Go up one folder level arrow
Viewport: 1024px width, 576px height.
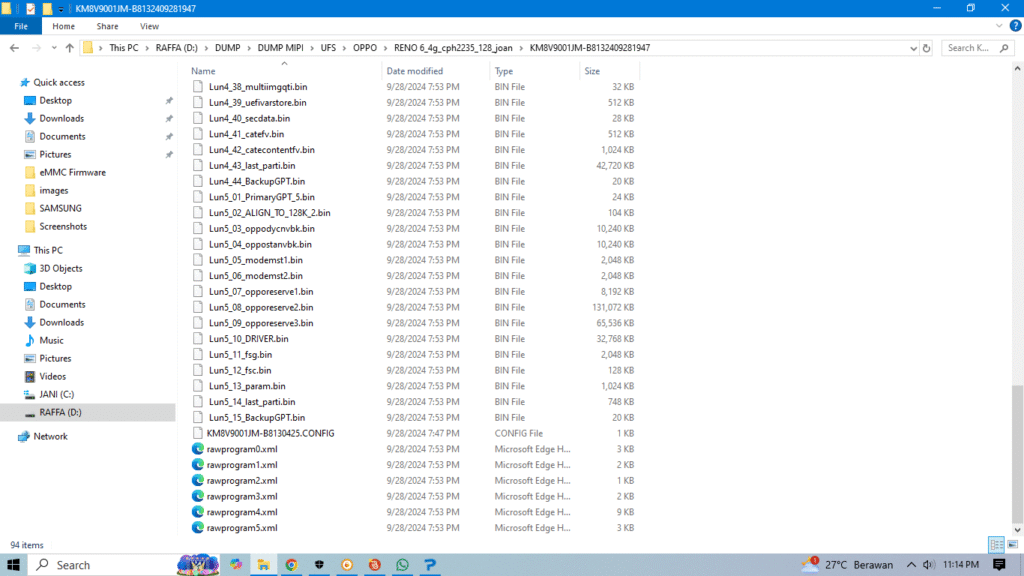tap(70, 48)
